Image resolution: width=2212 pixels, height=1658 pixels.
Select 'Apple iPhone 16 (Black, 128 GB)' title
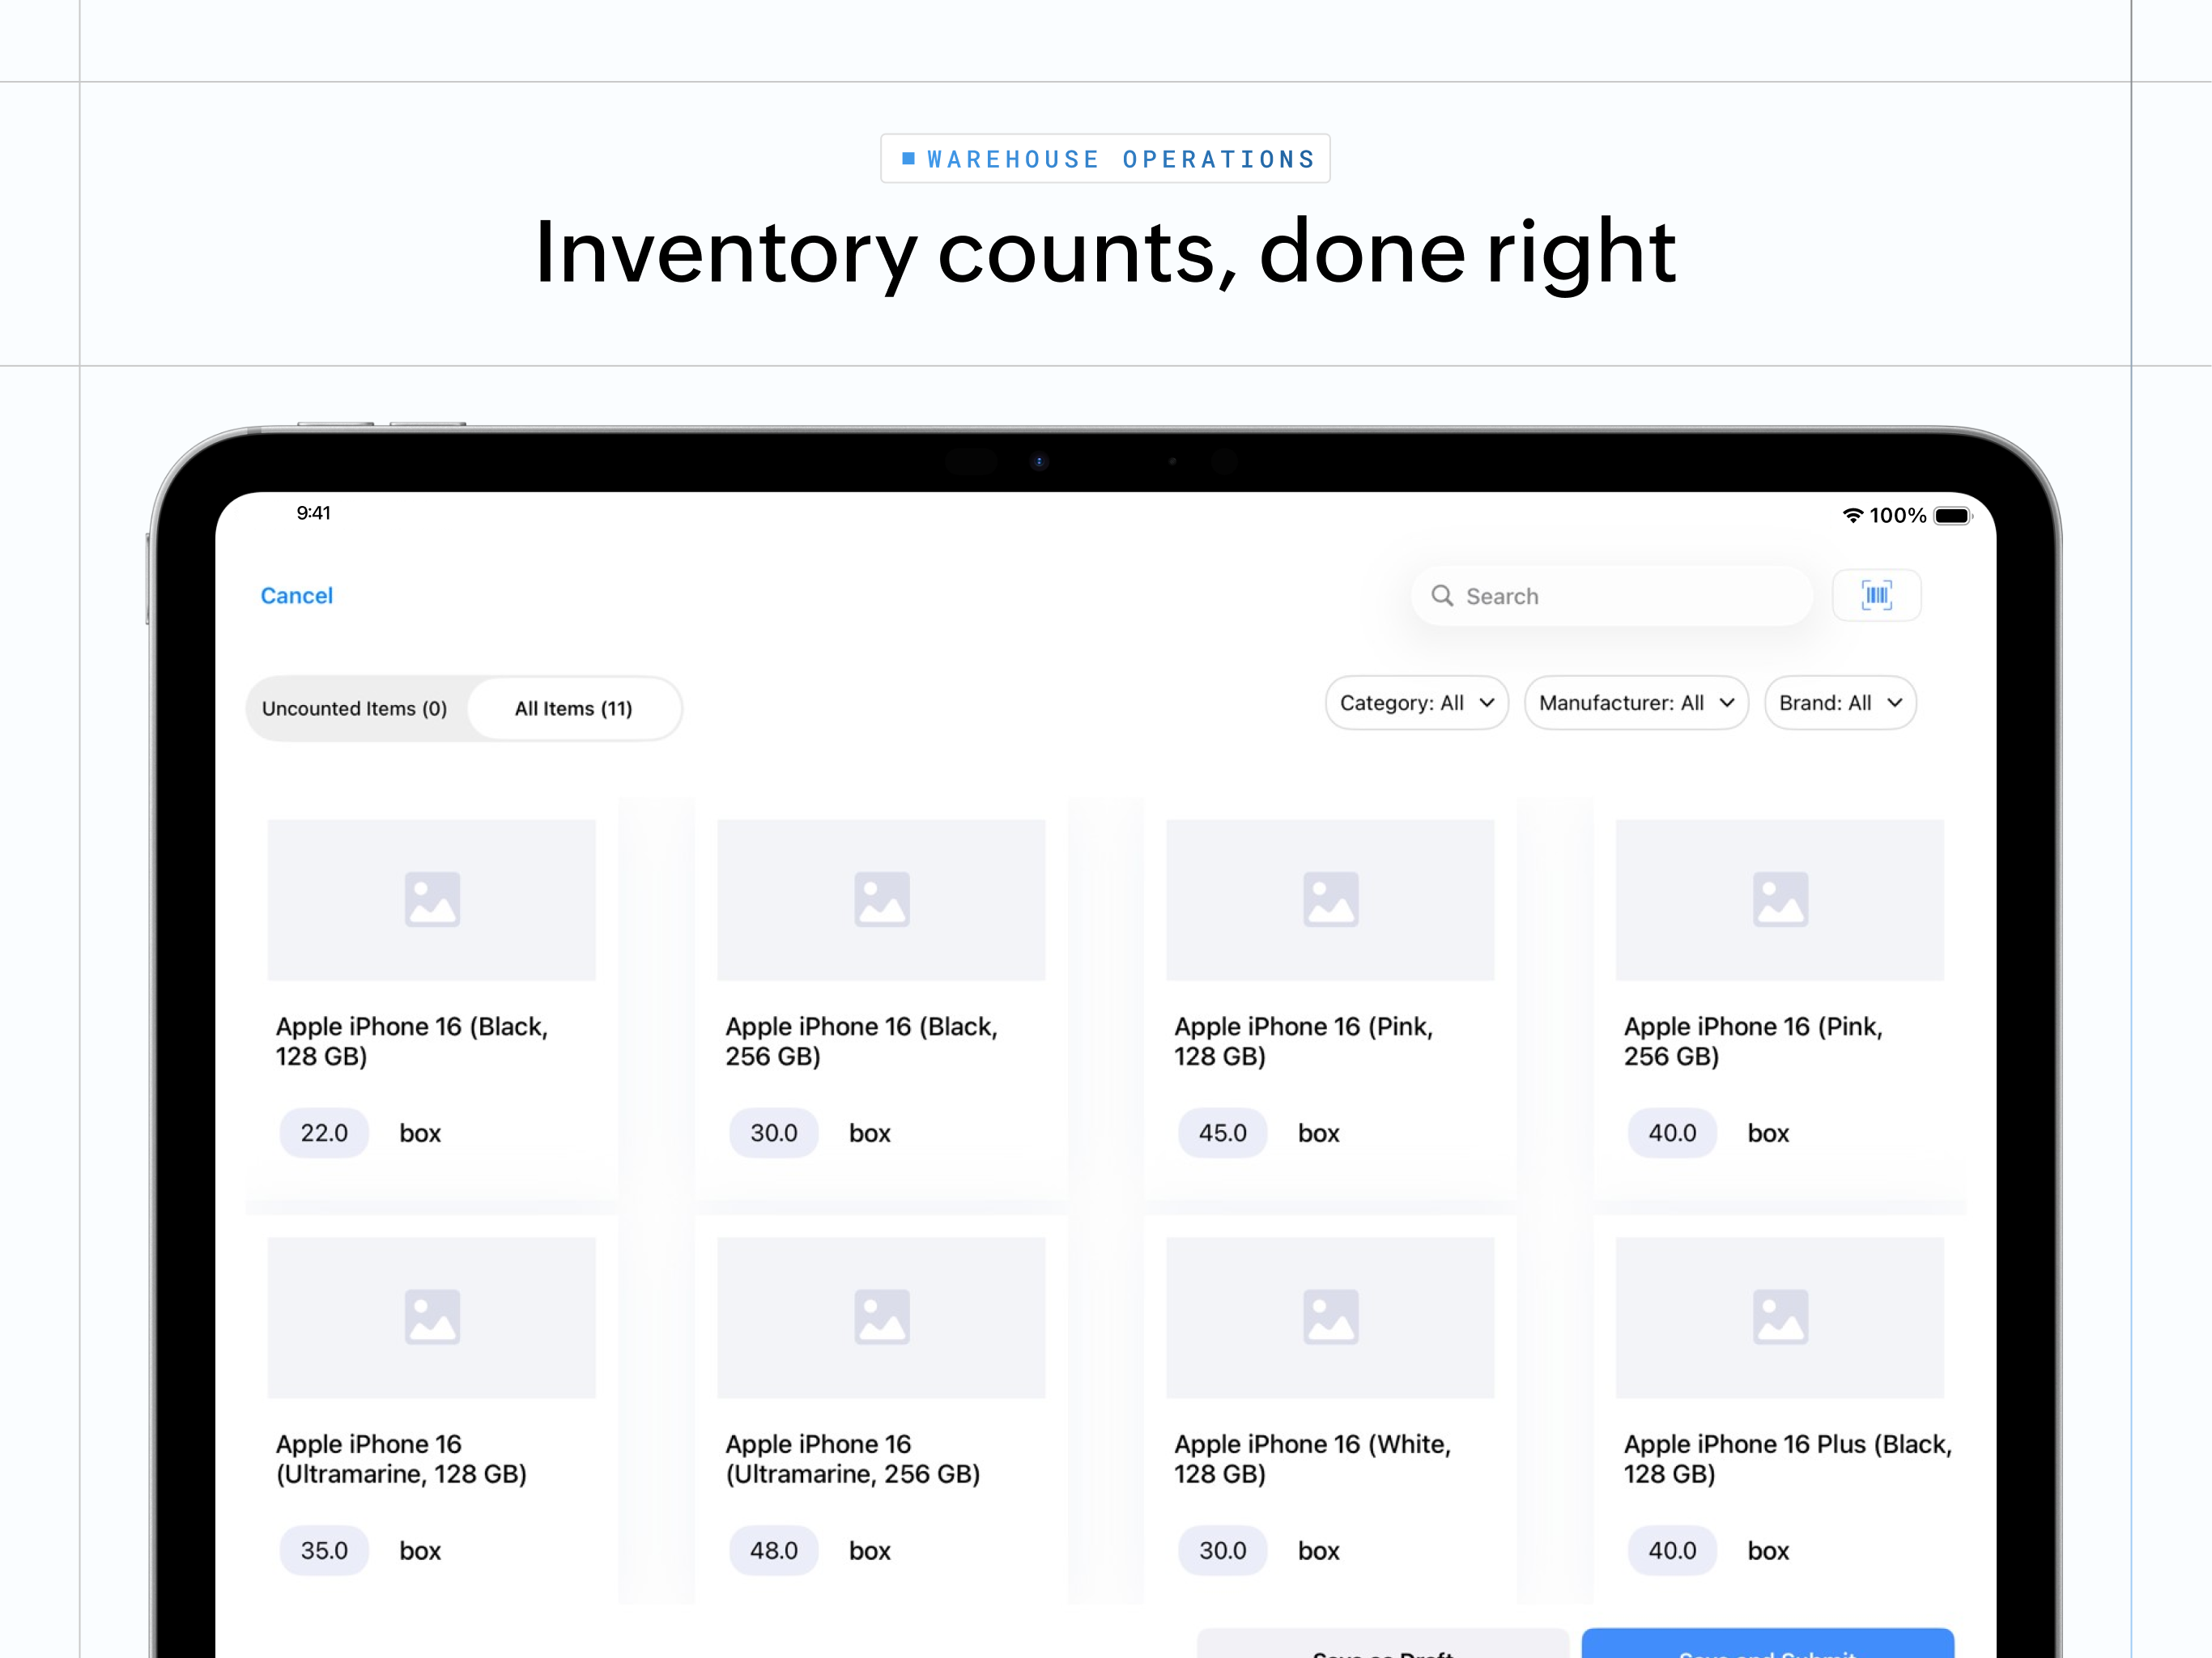click(412, 1042)
